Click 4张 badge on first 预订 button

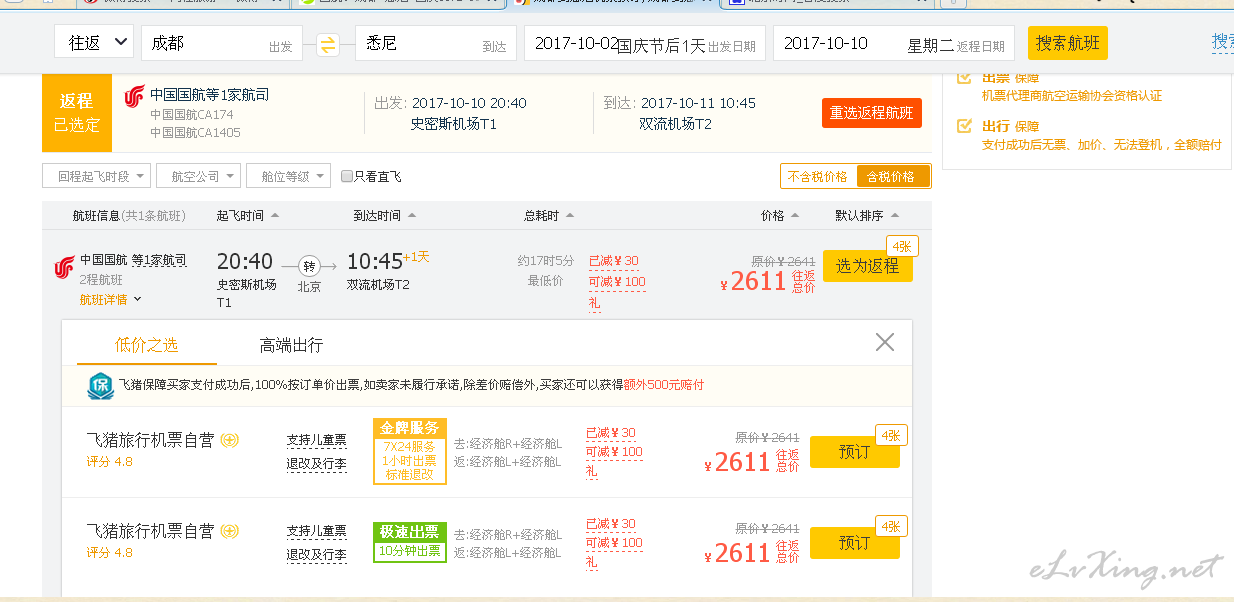(x=890, y=435)
